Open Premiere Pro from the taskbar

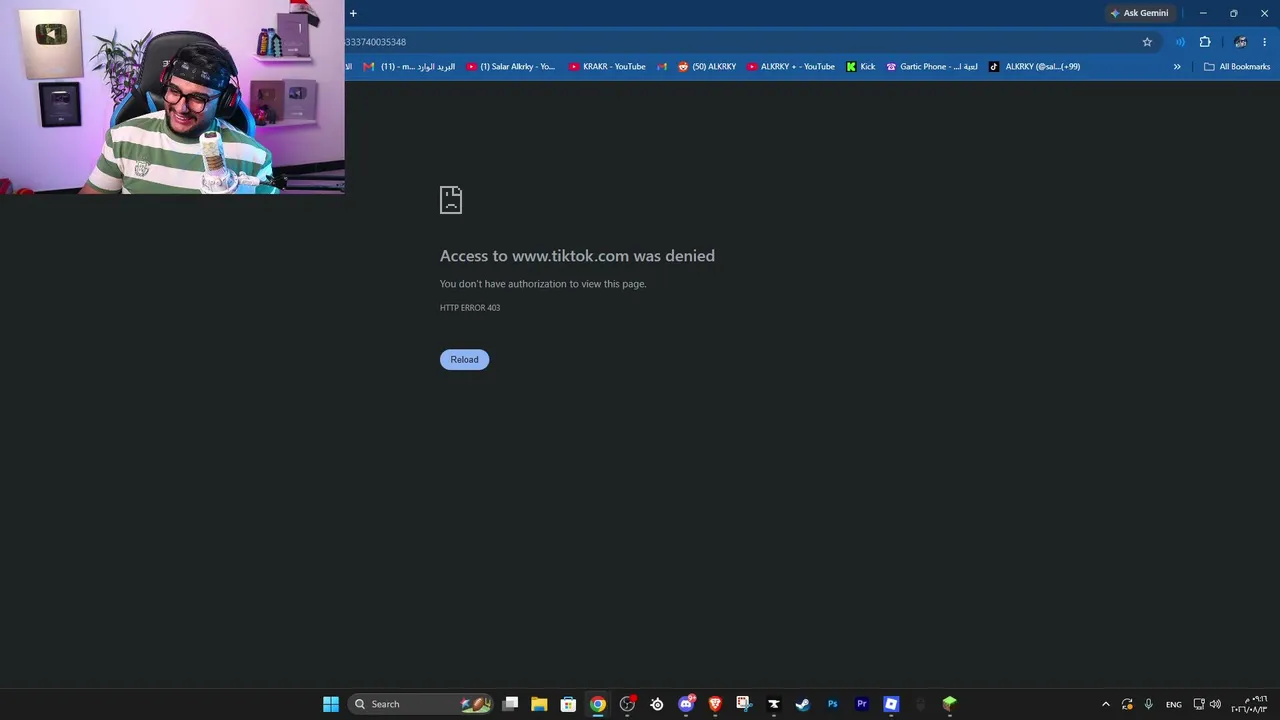tap(861, 704)
